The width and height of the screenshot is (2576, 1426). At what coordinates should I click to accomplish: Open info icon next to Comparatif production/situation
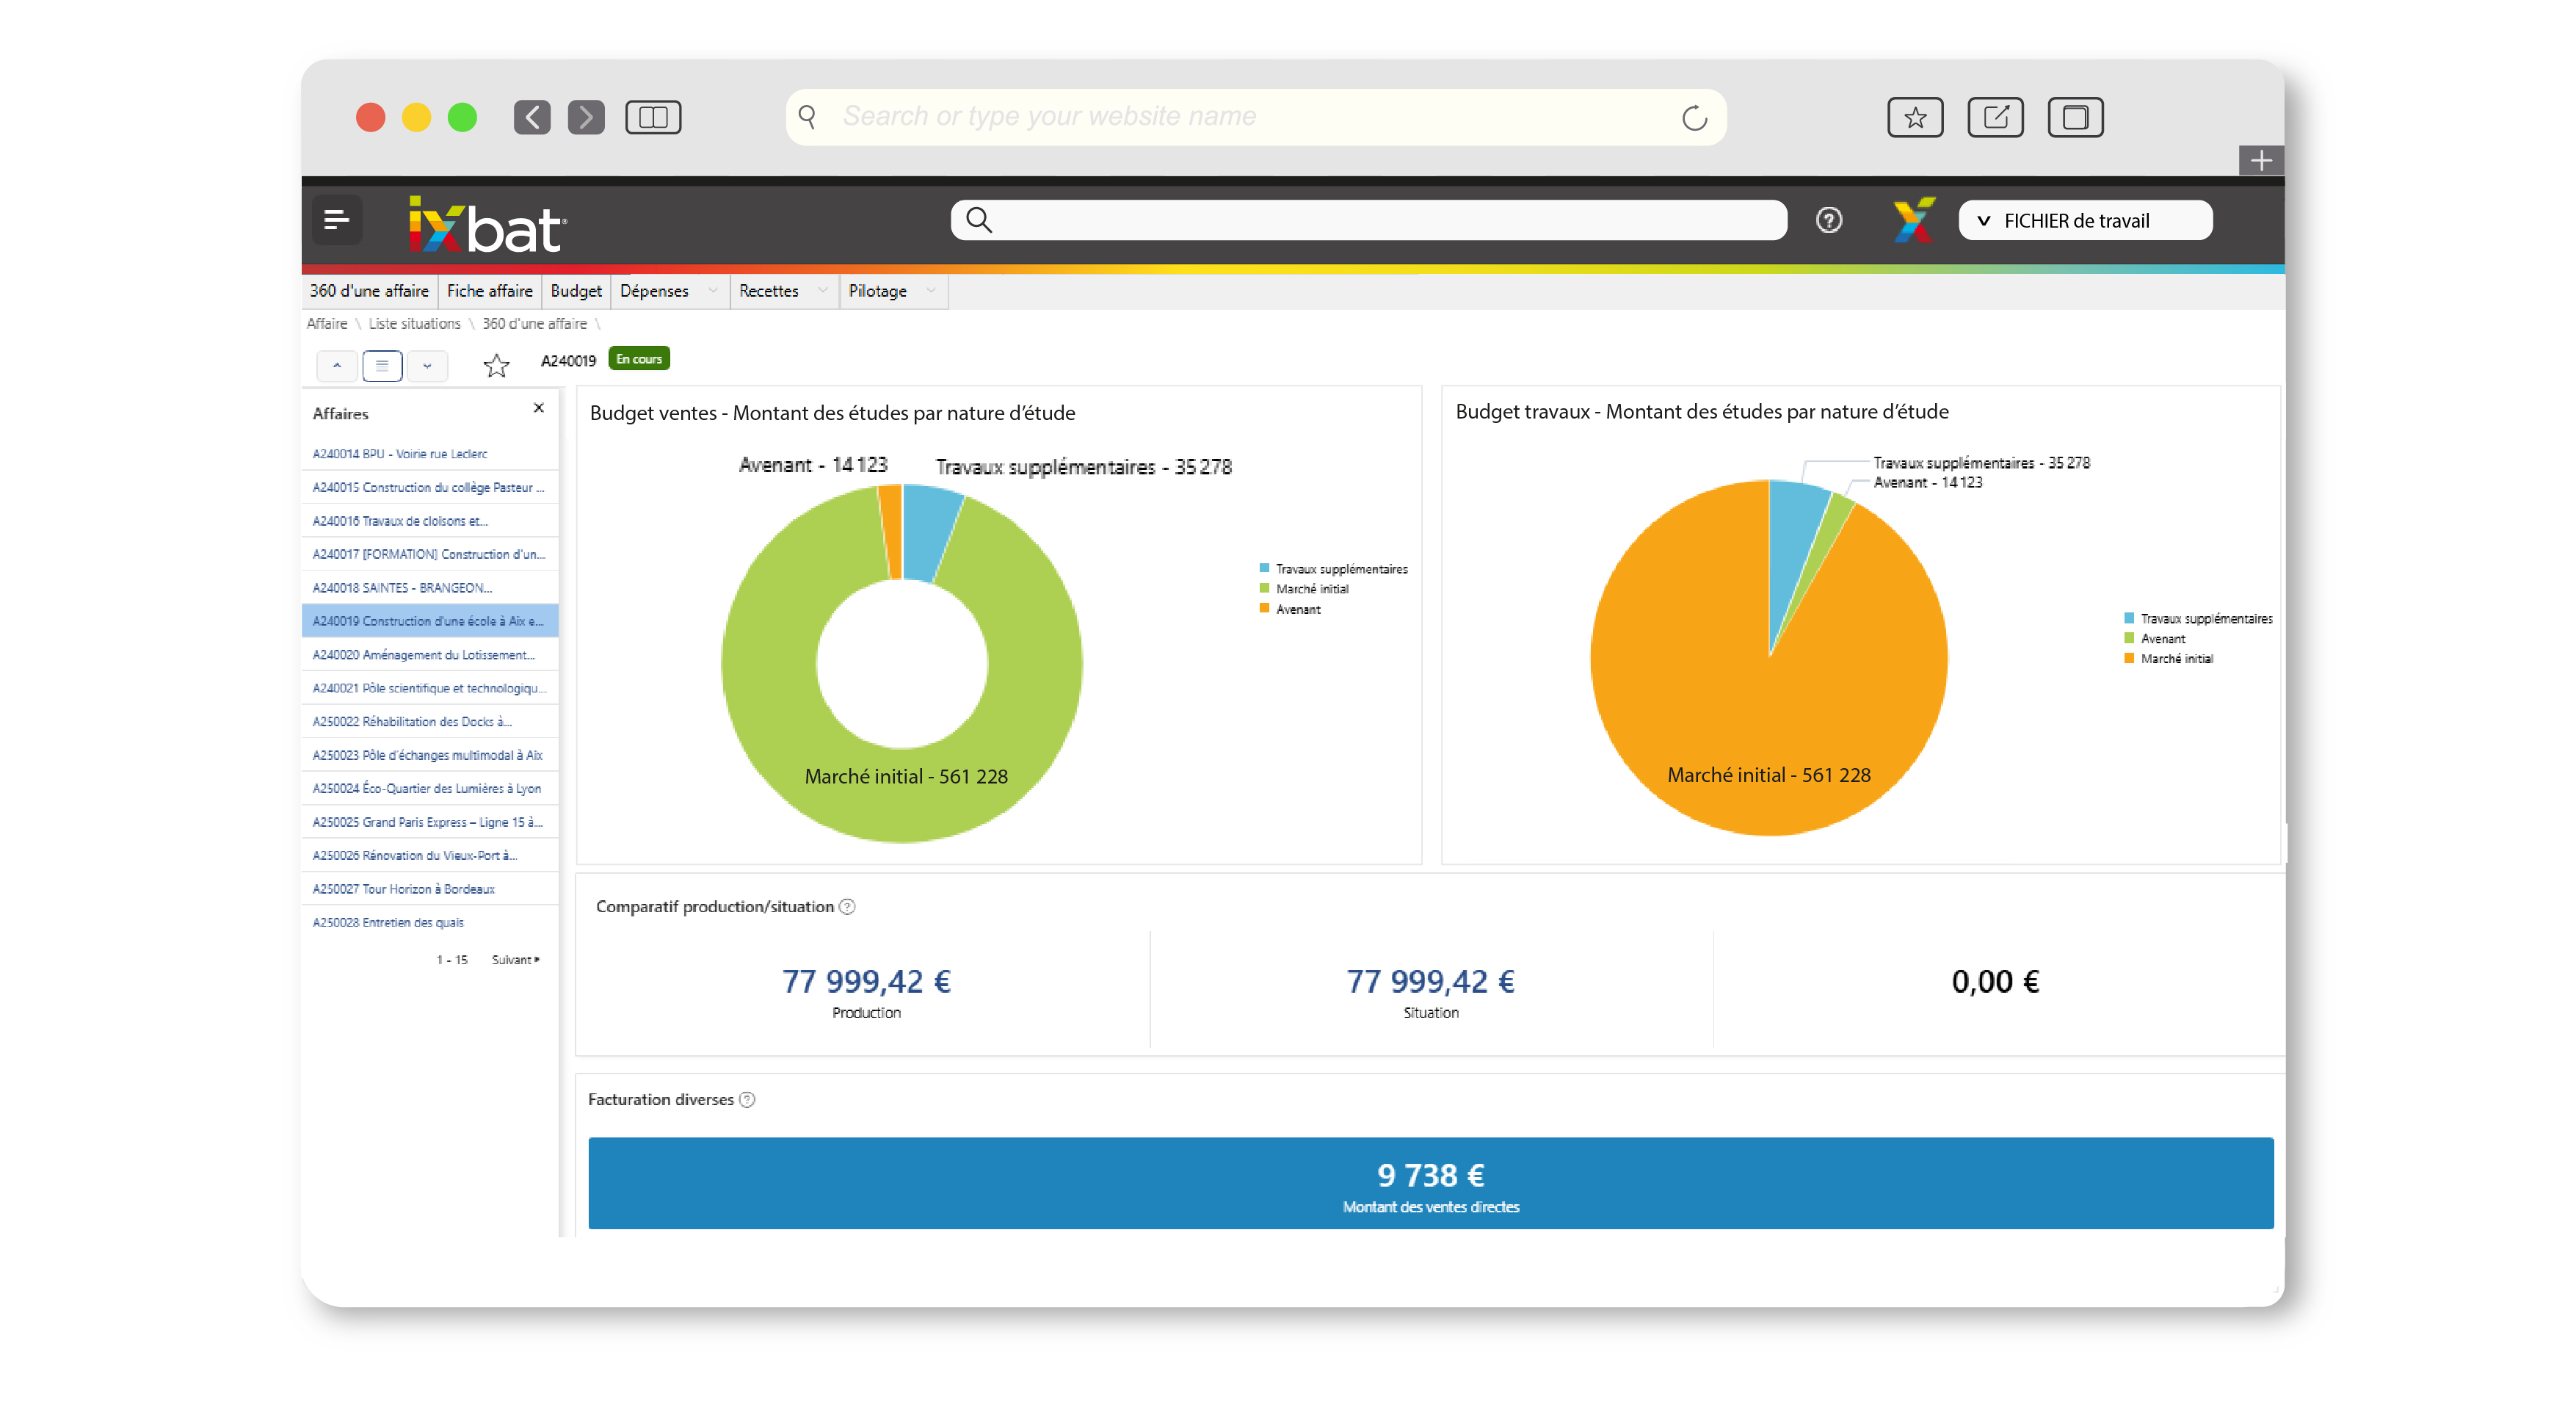847,906
